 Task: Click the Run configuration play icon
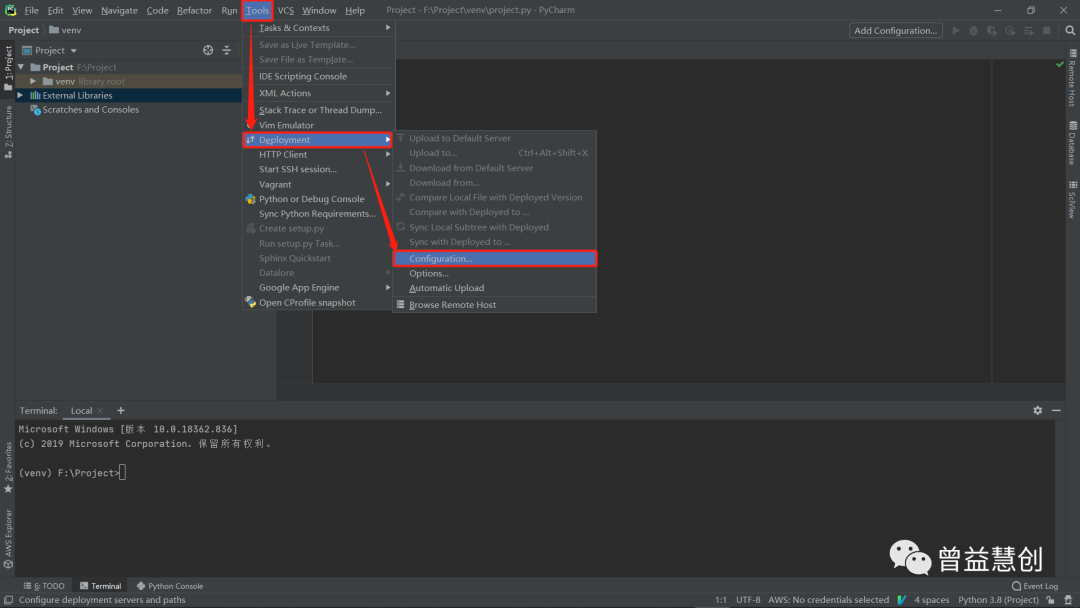pos(955,30)
